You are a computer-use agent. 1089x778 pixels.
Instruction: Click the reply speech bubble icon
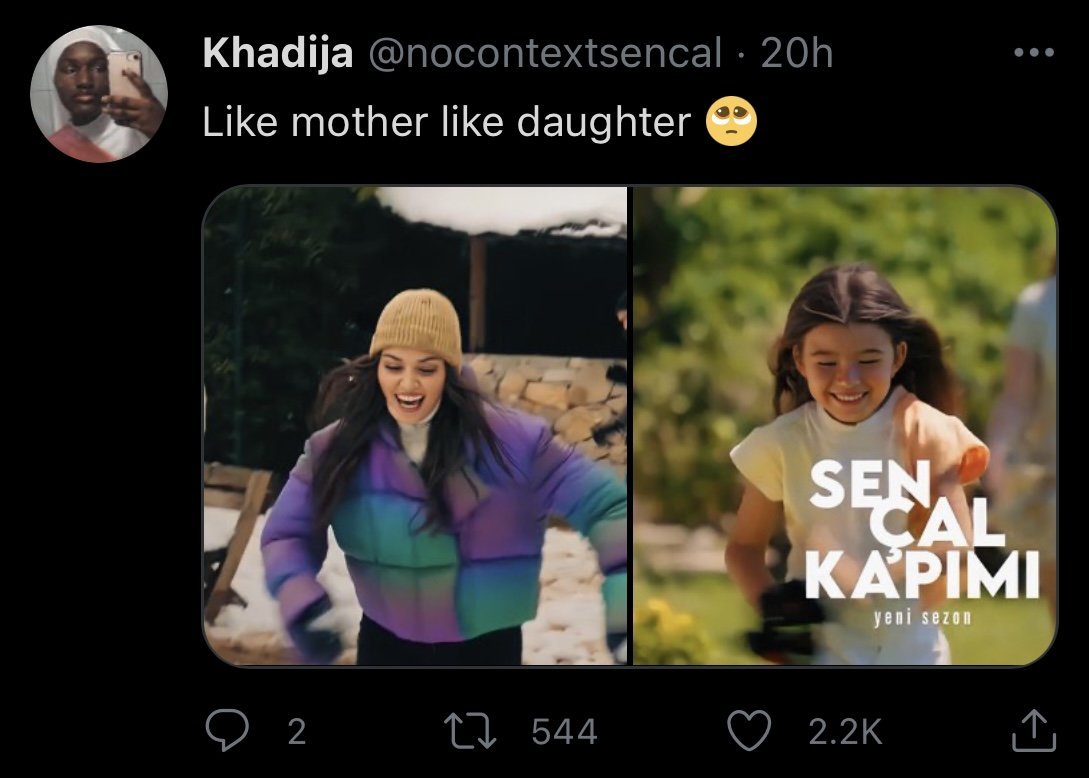(x=227, y=731)
